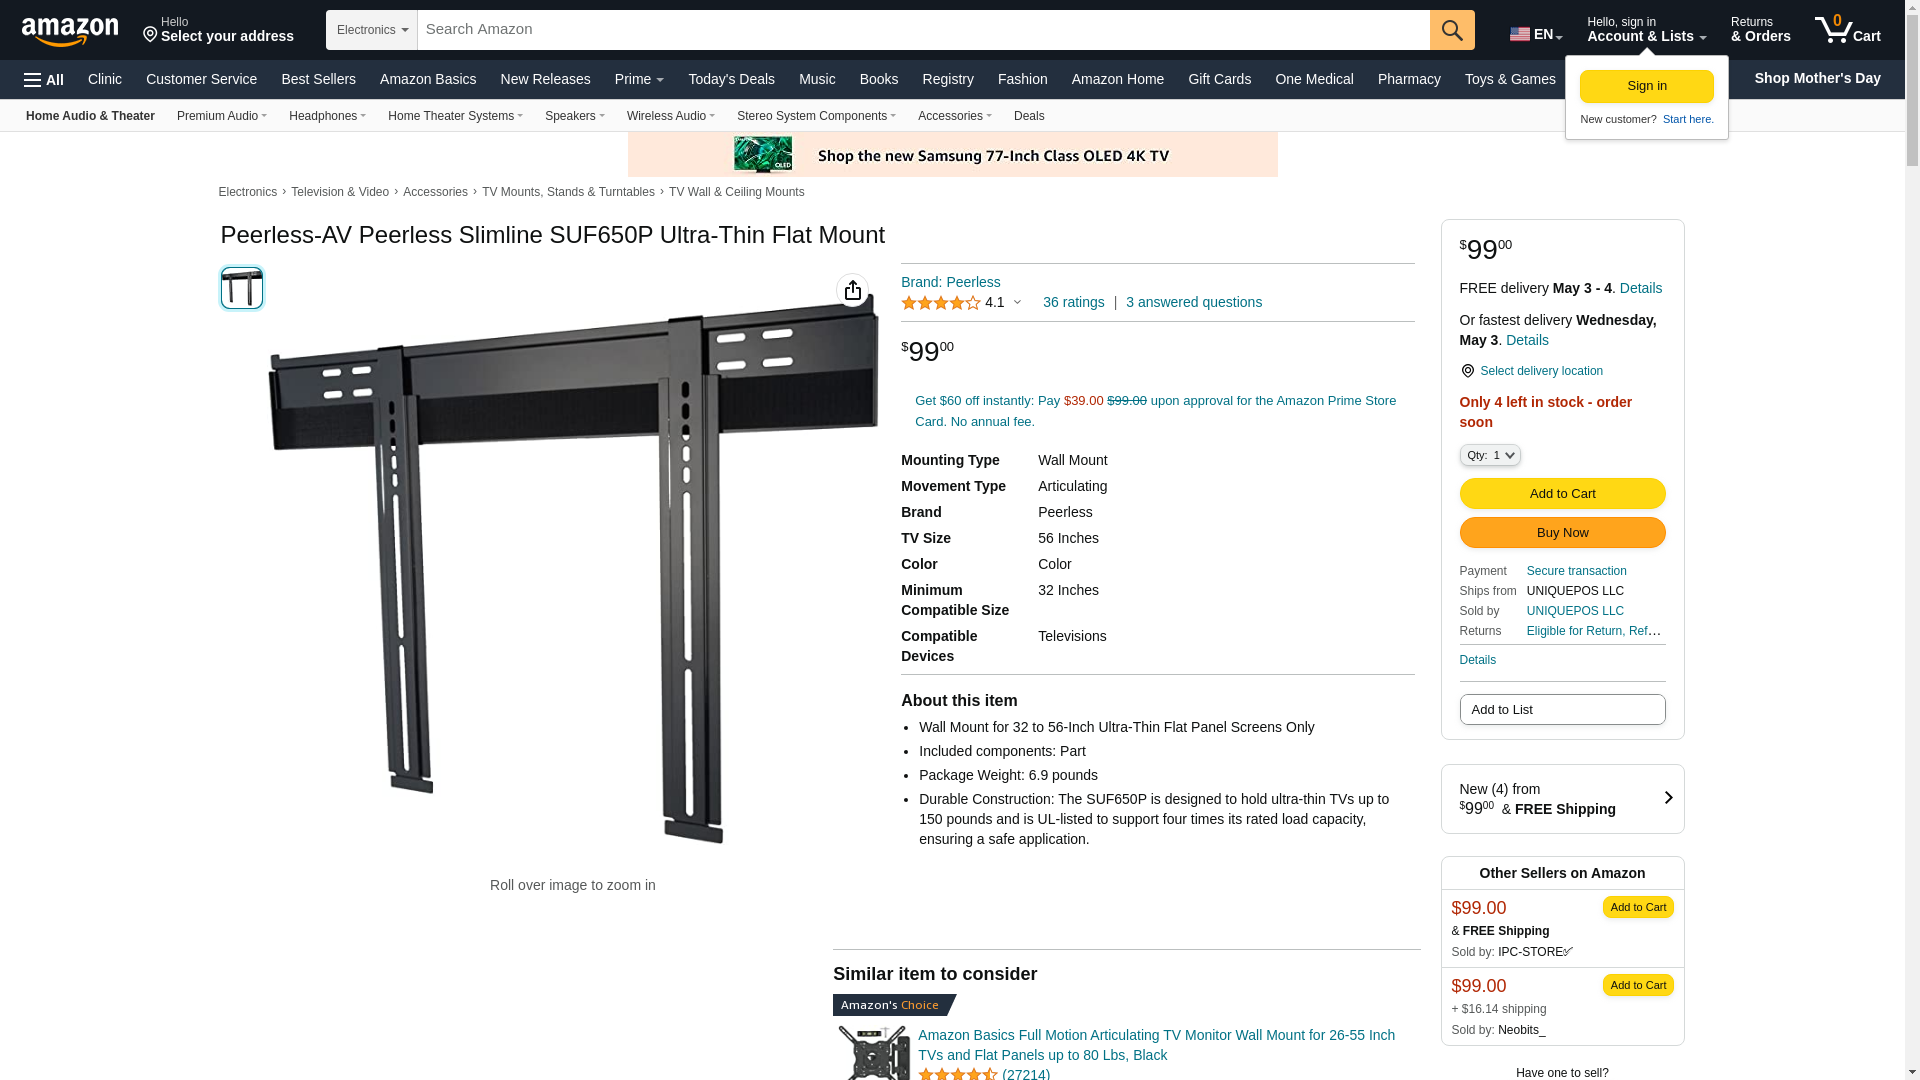Image resolution: width=1920 pixels, height=1080 pixels.
Task: Click the search magnifier button
Action: pos(1452,30)
